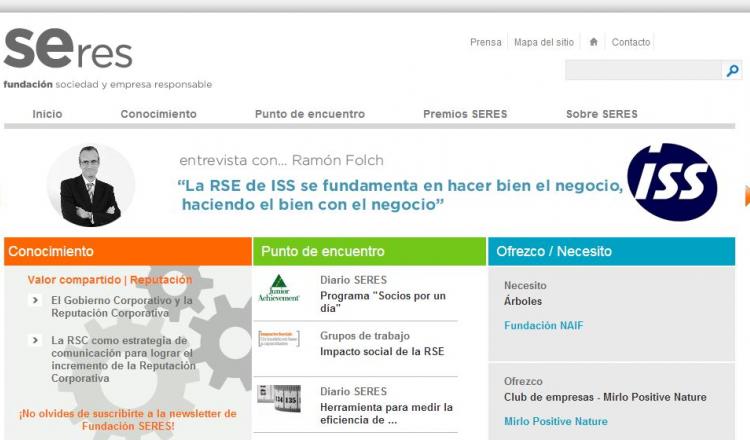Open the Valor compartido link
This screenshot has width=750, height=440.
[x=74, y=280]
